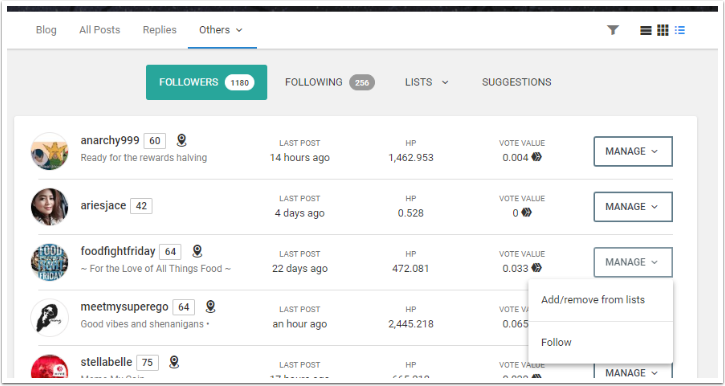Viewport: 725px width, 386px height.
Task: Expand the LISTS dropdown
Action: tap(426, 82)
